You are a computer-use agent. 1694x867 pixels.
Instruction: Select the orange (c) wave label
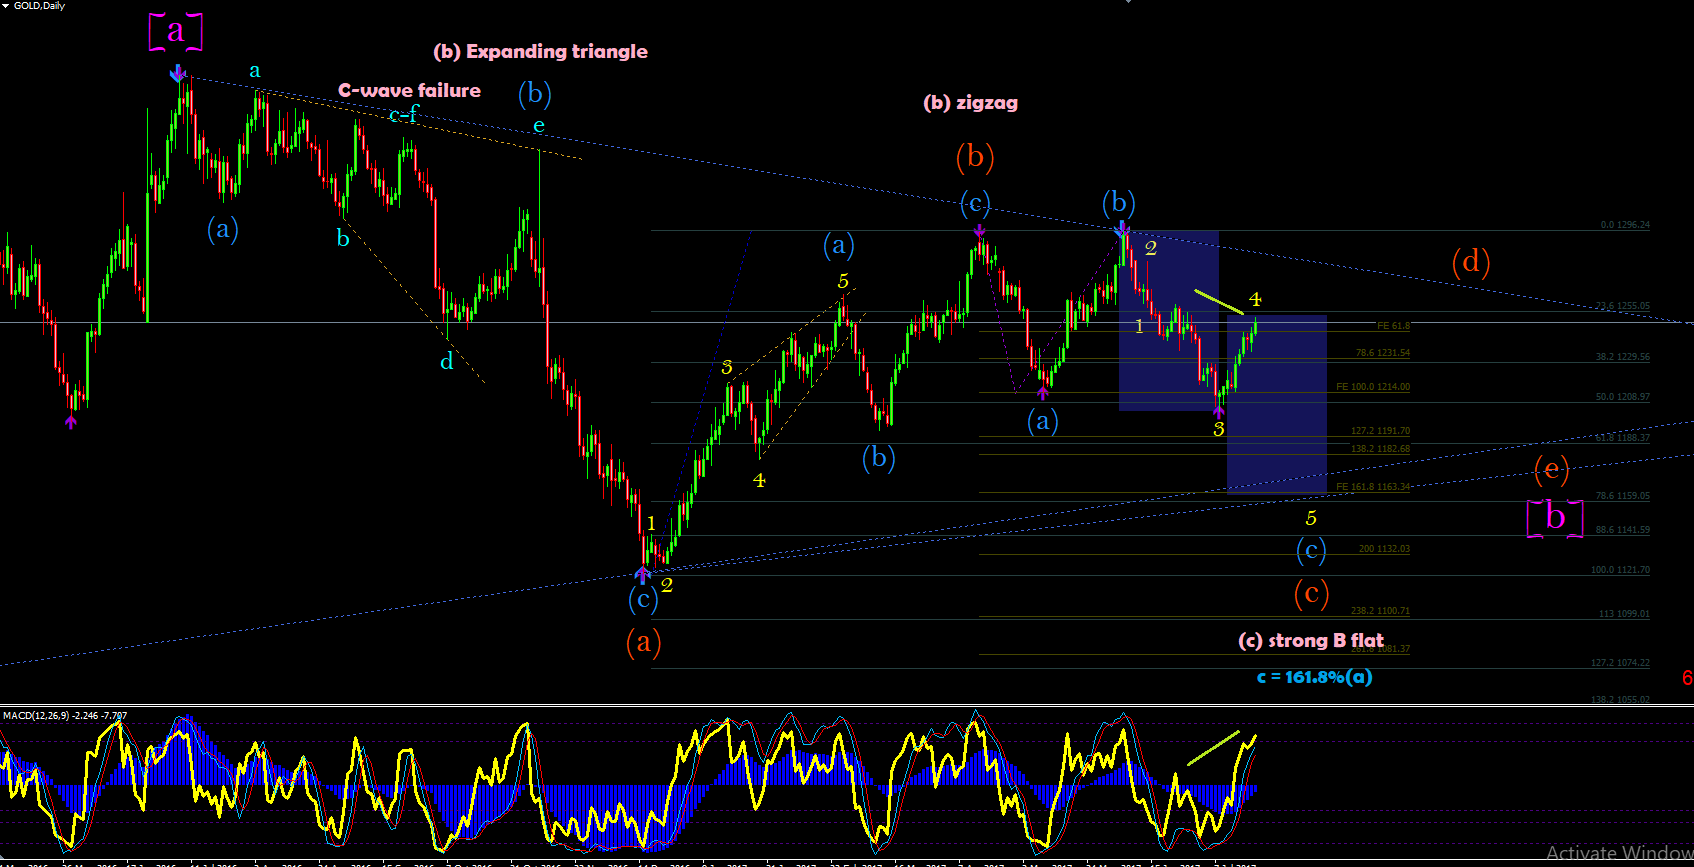1311,593
